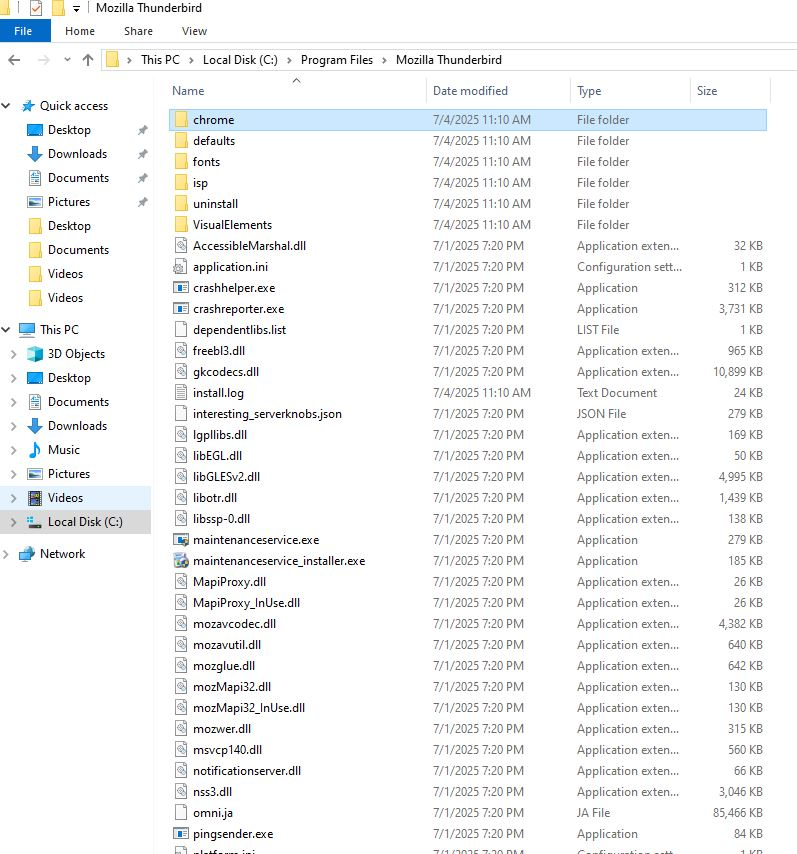The width and height of the screenshot is (797, 854).
Task: Select pinned Pictures under Quick access
Action: 69,202
